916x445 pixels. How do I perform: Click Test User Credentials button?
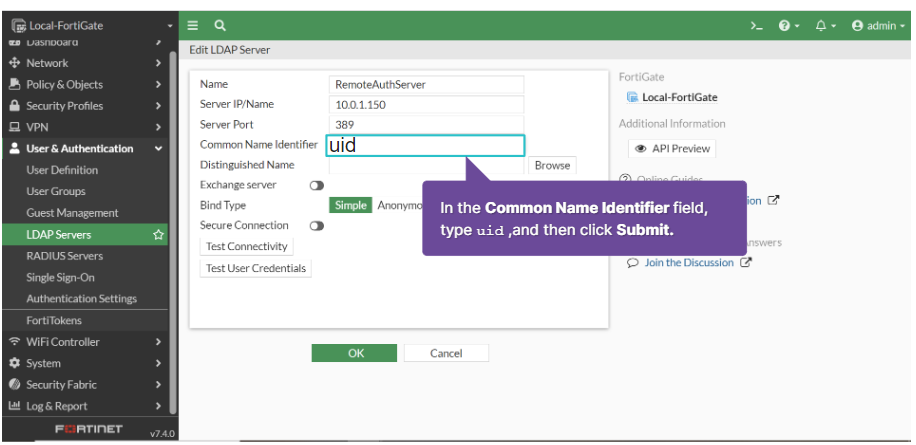pos(256,268)
